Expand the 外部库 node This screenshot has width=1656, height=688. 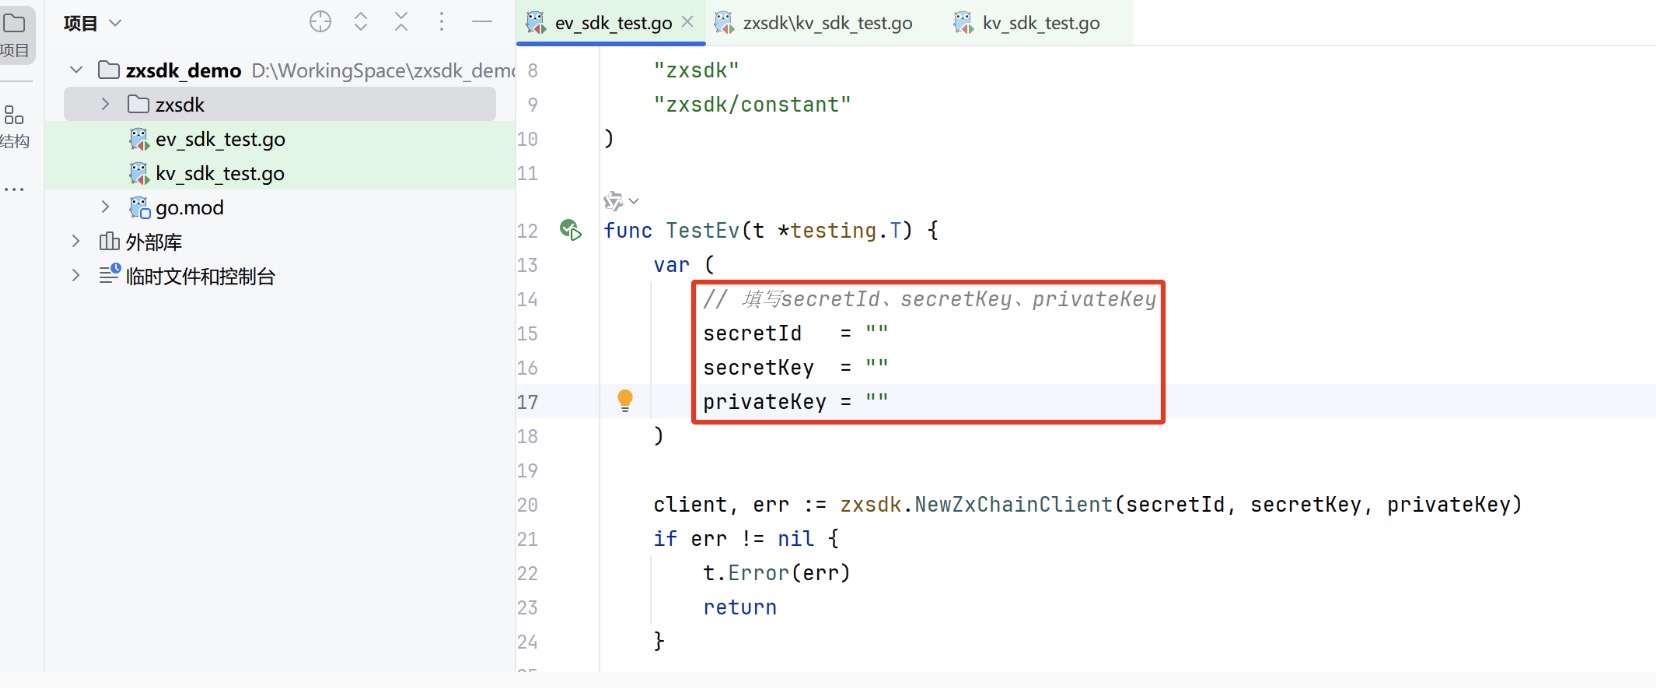point(76,241)
